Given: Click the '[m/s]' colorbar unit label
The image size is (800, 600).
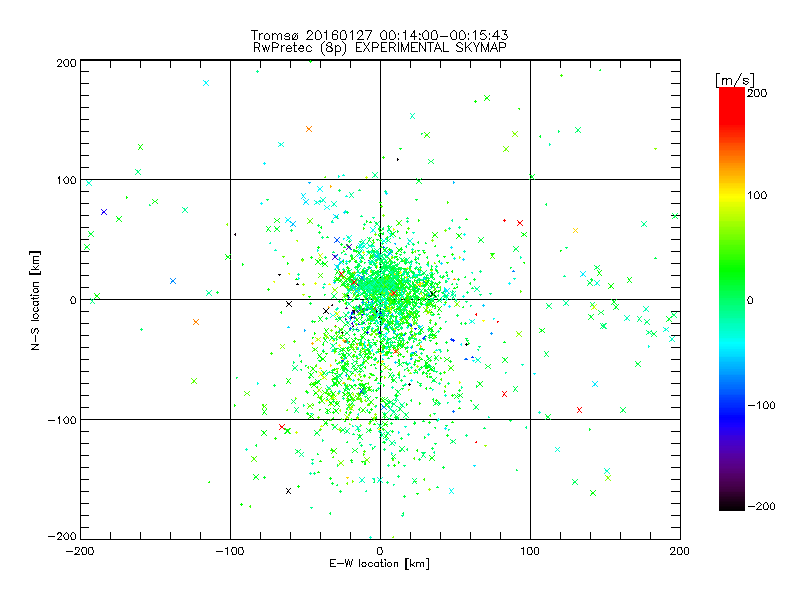Looking at the screenshot, I should (734, 80).
